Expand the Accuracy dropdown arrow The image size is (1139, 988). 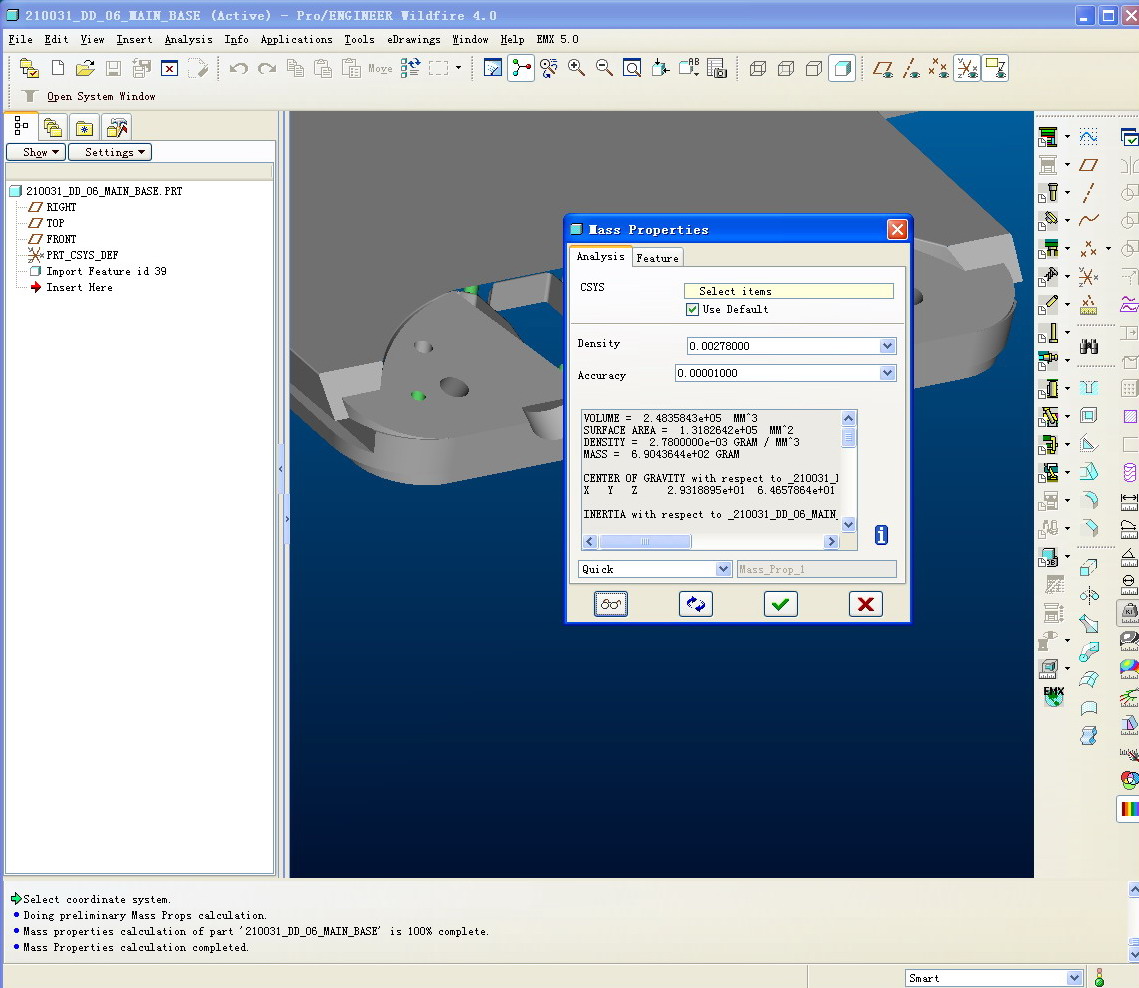pos(887,373)
